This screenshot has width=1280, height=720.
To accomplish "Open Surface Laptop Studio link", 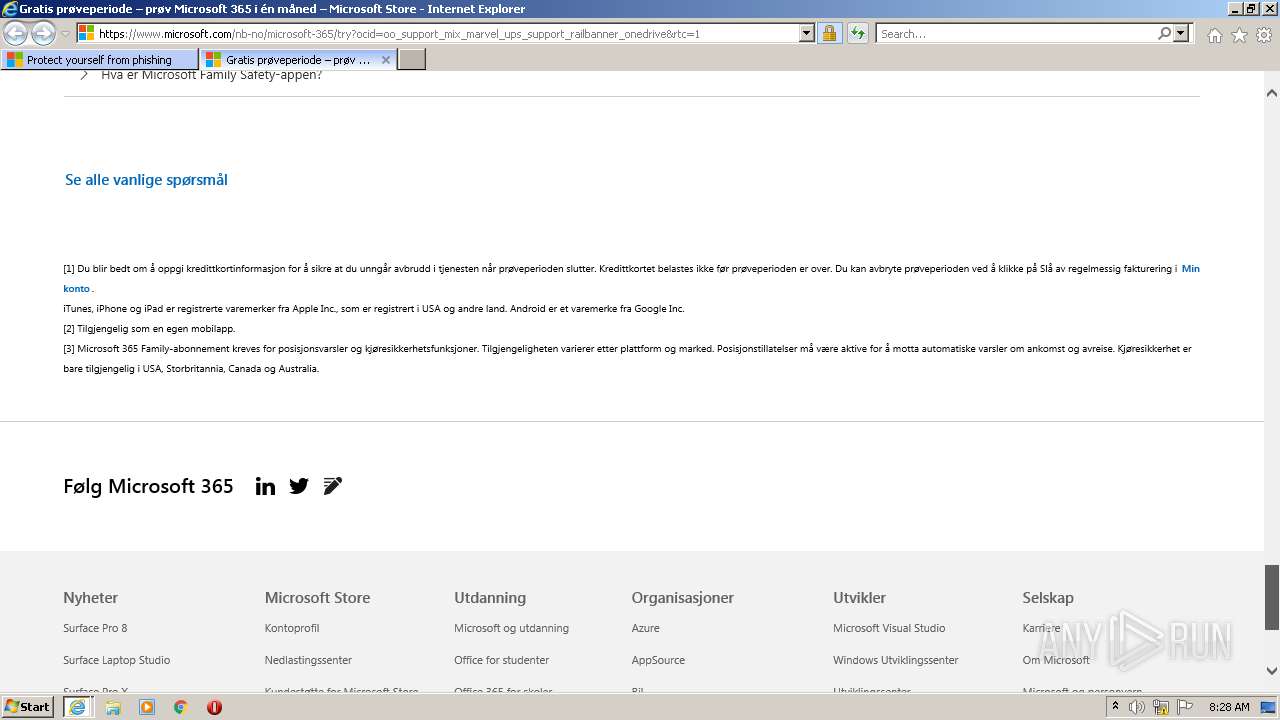I will point(116,660).
